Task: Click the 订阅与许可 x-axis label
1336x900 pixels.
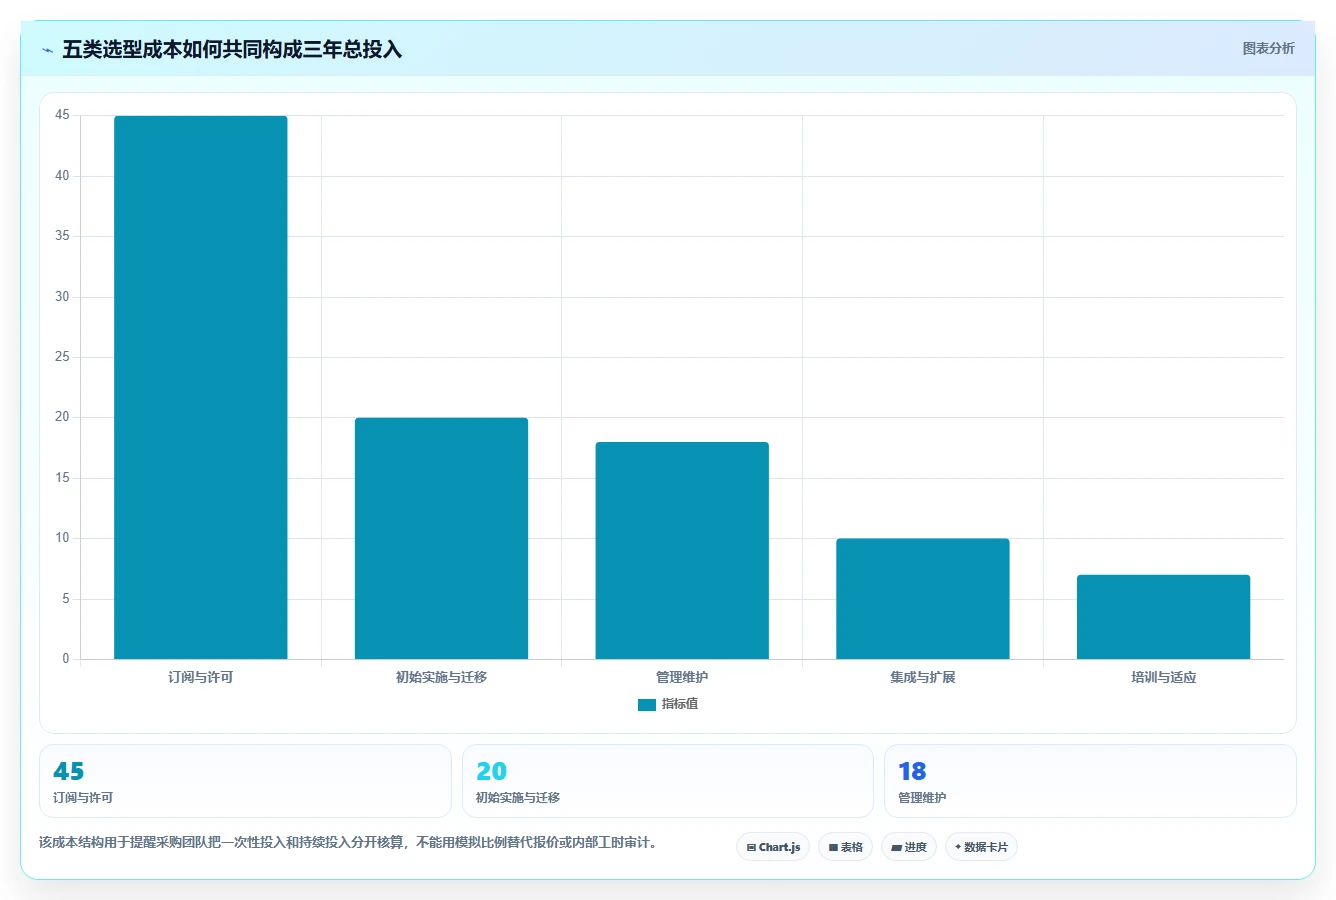Action: (x=201, y=677)
